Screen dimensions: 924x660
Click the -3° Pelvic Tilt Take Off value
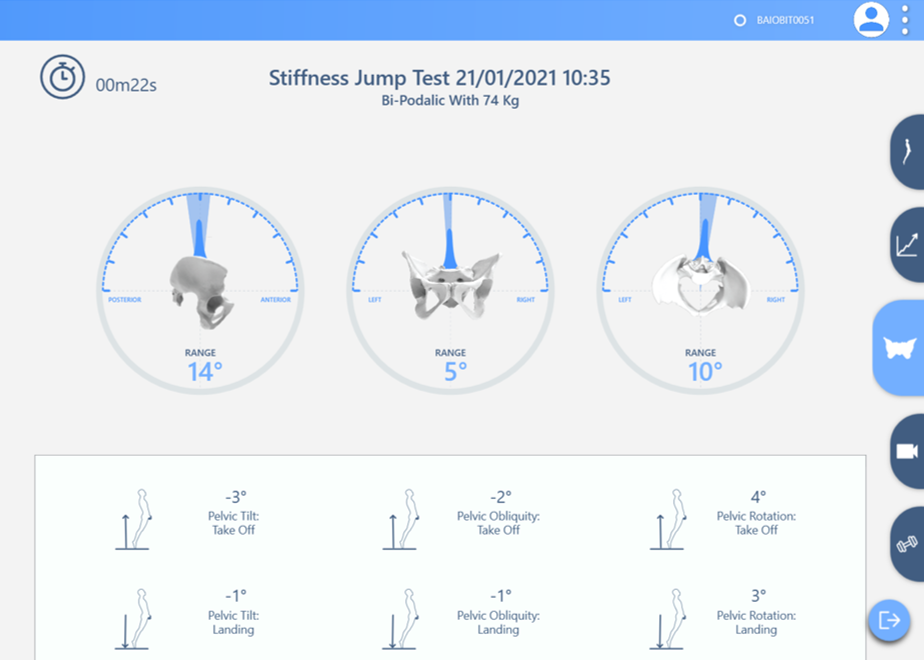235,497
